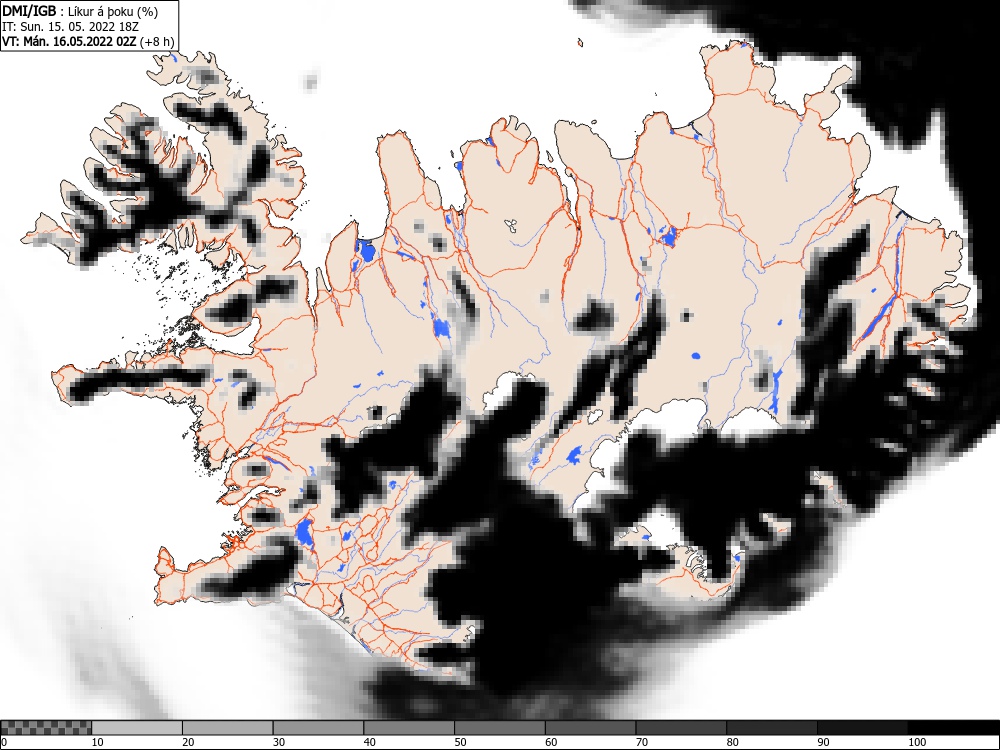The width and height of the screenshot is (1000, 750).
Task: Click the 70–80% legend color segment
Action: (x=681, y=728)
